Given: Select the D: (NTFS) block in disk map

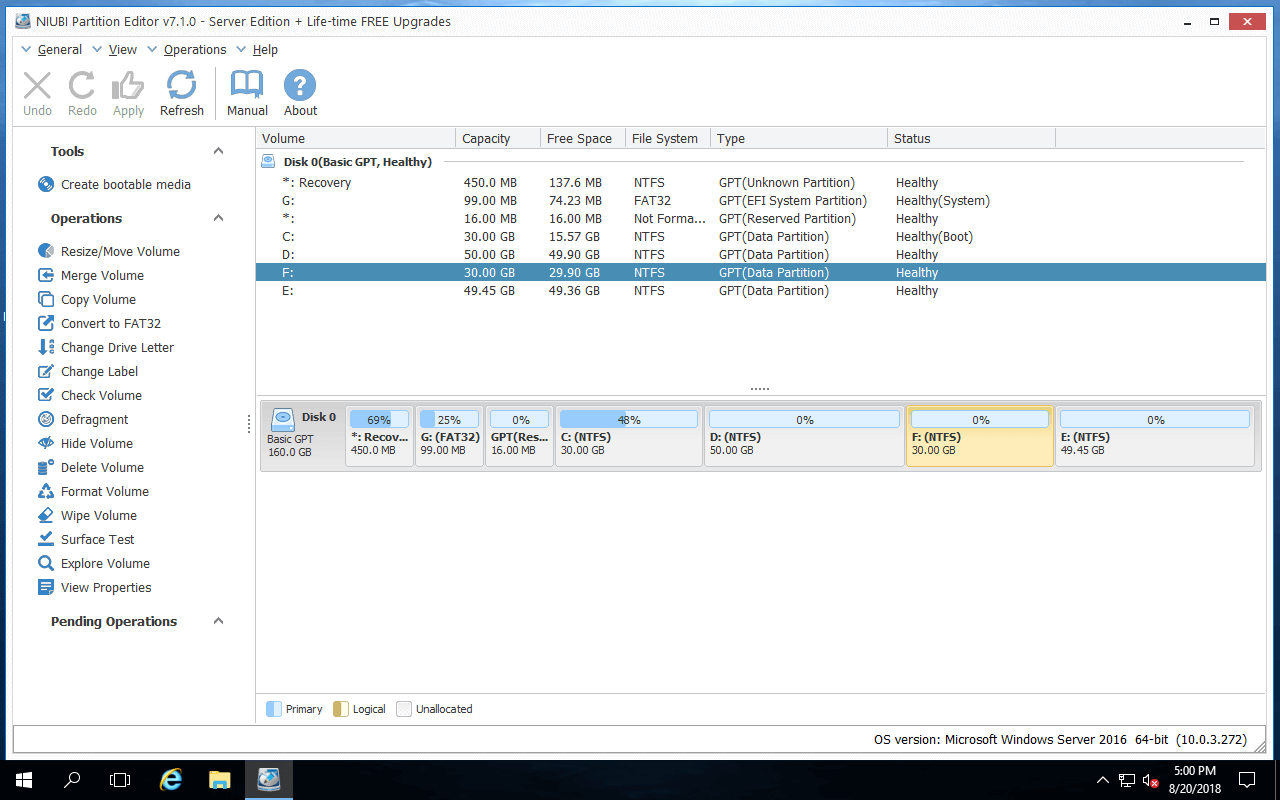Looking at the screenshot, I should [x=805, y=436].
